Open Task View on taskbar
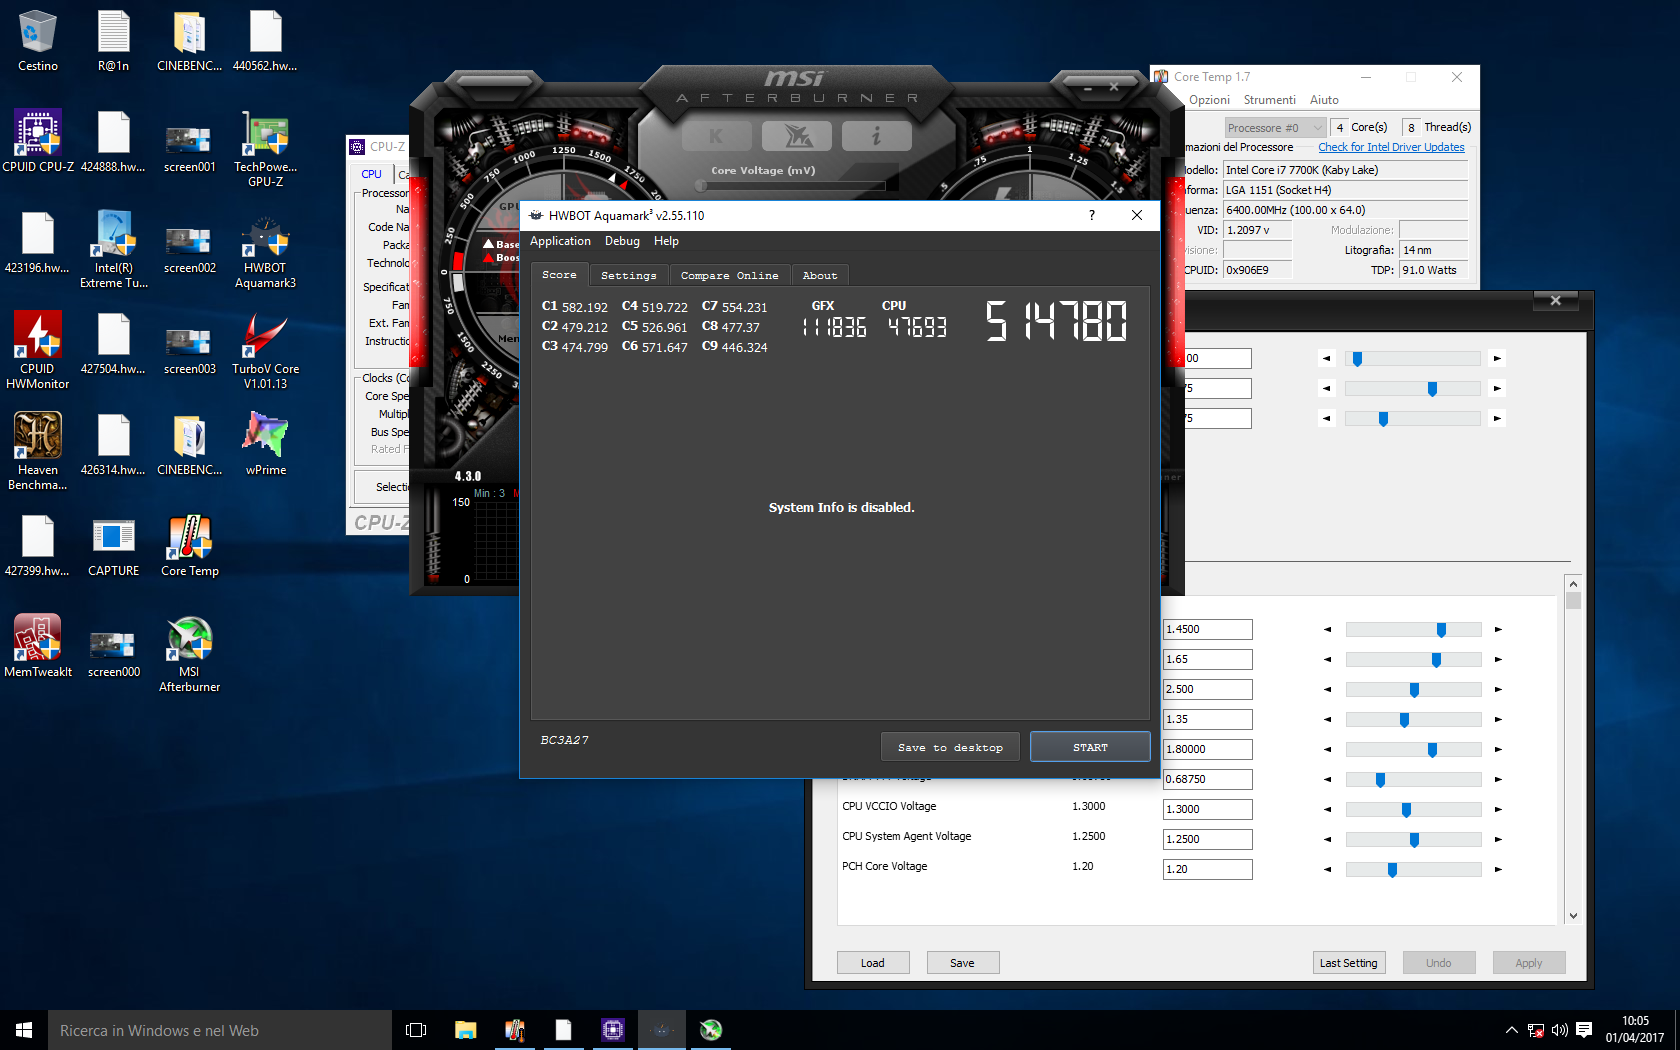This screenshot has width=1680, height=1050. pyautogui.click(x=416, y=1030)
